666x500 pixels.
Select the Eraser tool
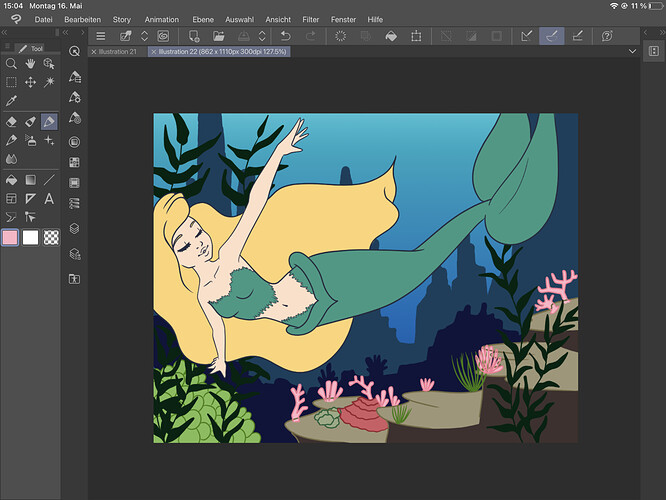[x=11, y=121]
